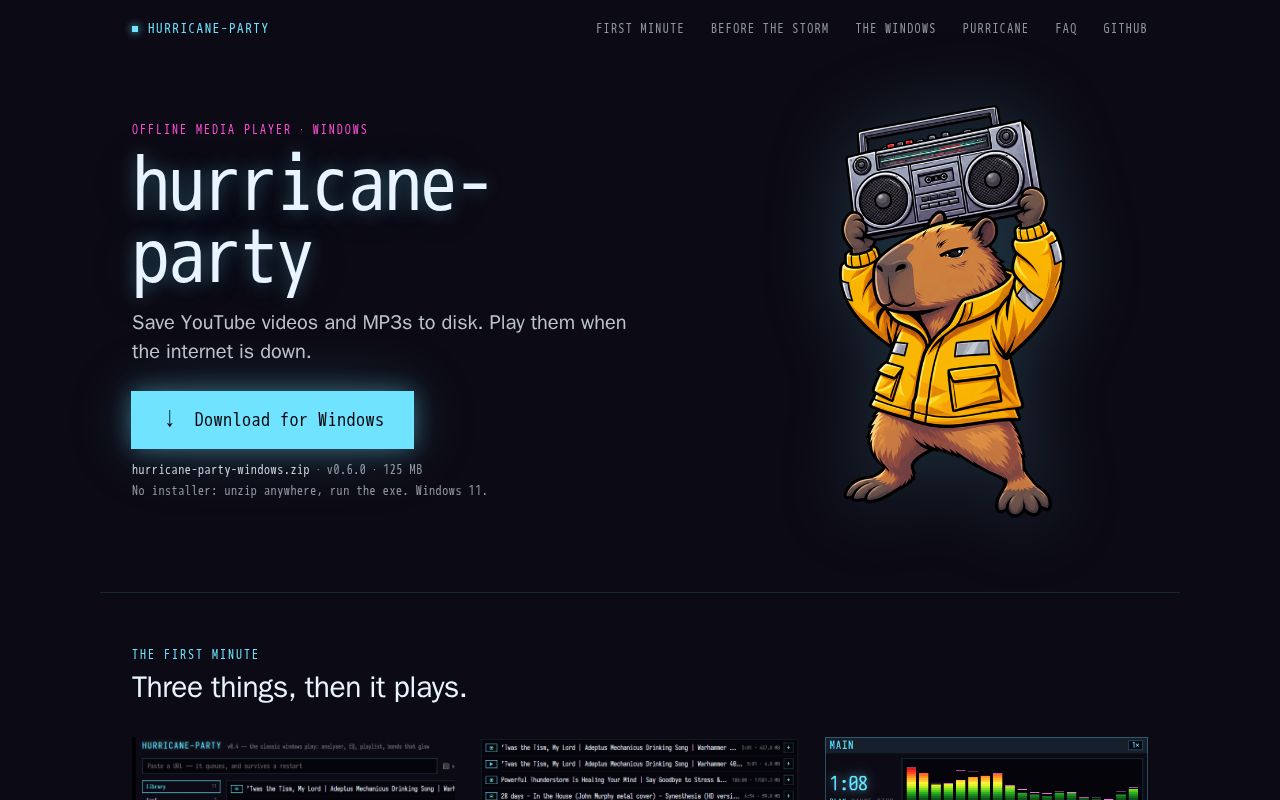Open THE WINDOWS nav link
Screen dimensions: 1280x800
coord(896,29)
